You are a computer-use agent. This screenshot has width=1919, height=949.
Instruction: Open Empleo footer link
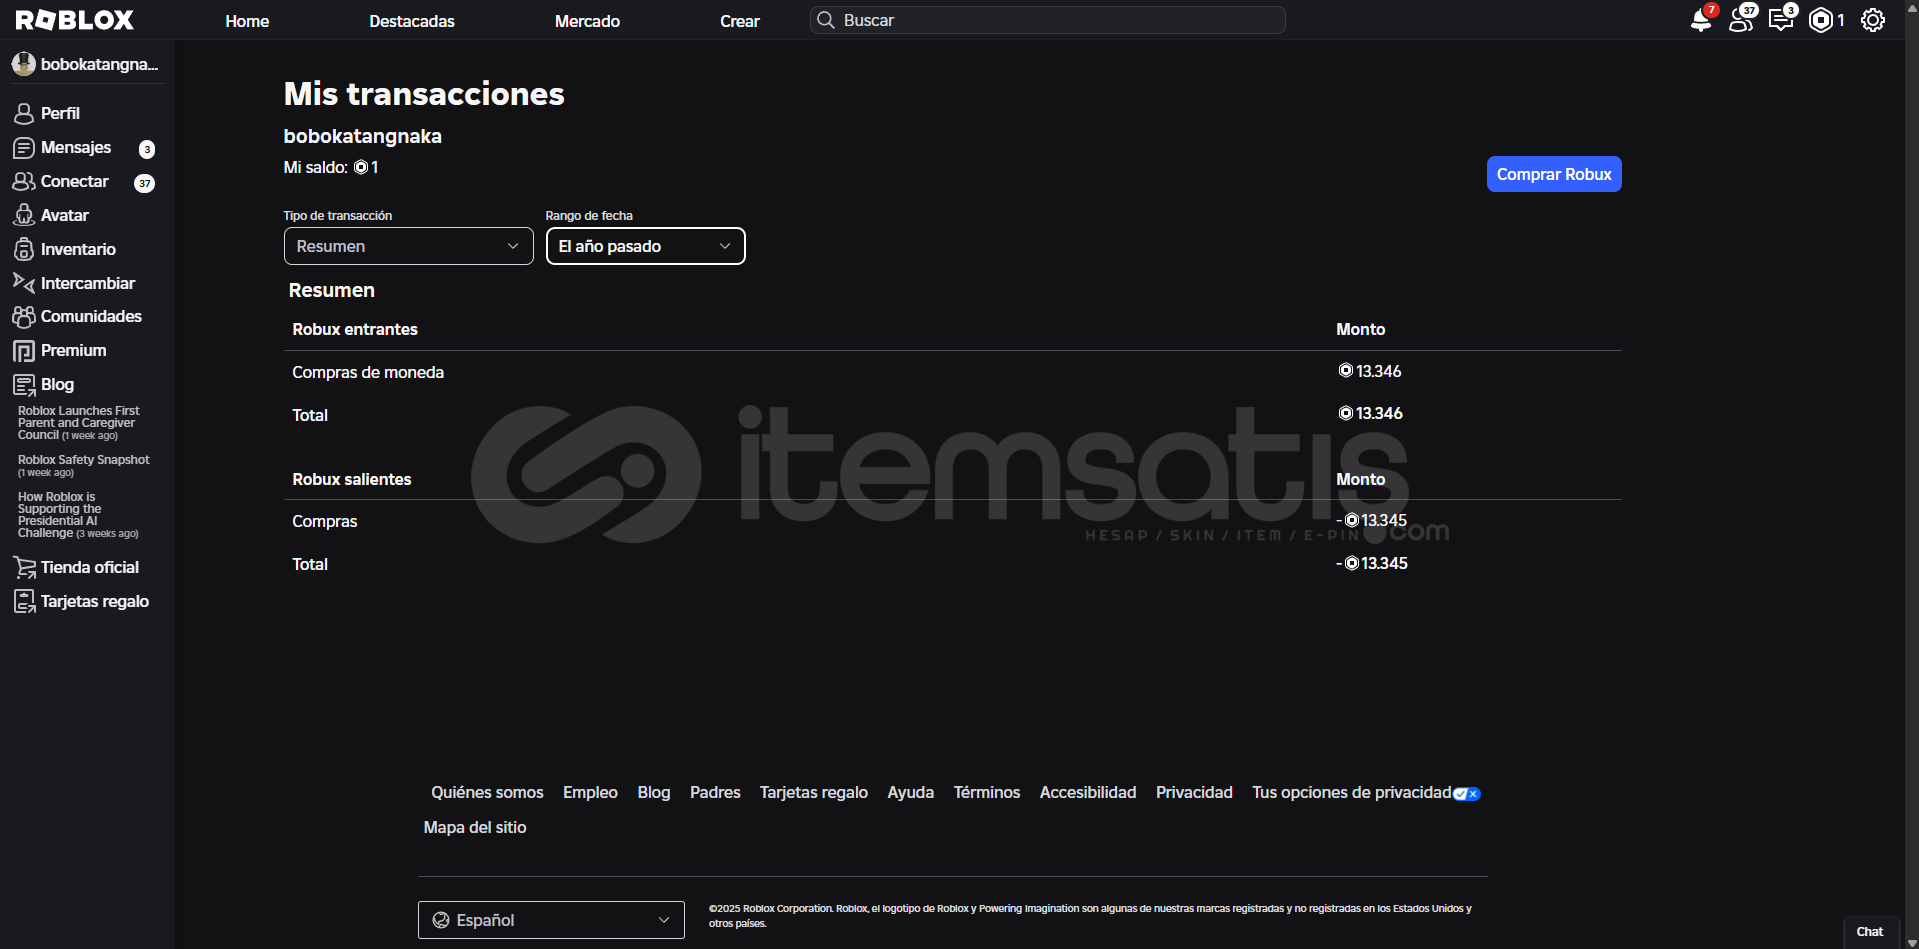[x=590, y=792]
